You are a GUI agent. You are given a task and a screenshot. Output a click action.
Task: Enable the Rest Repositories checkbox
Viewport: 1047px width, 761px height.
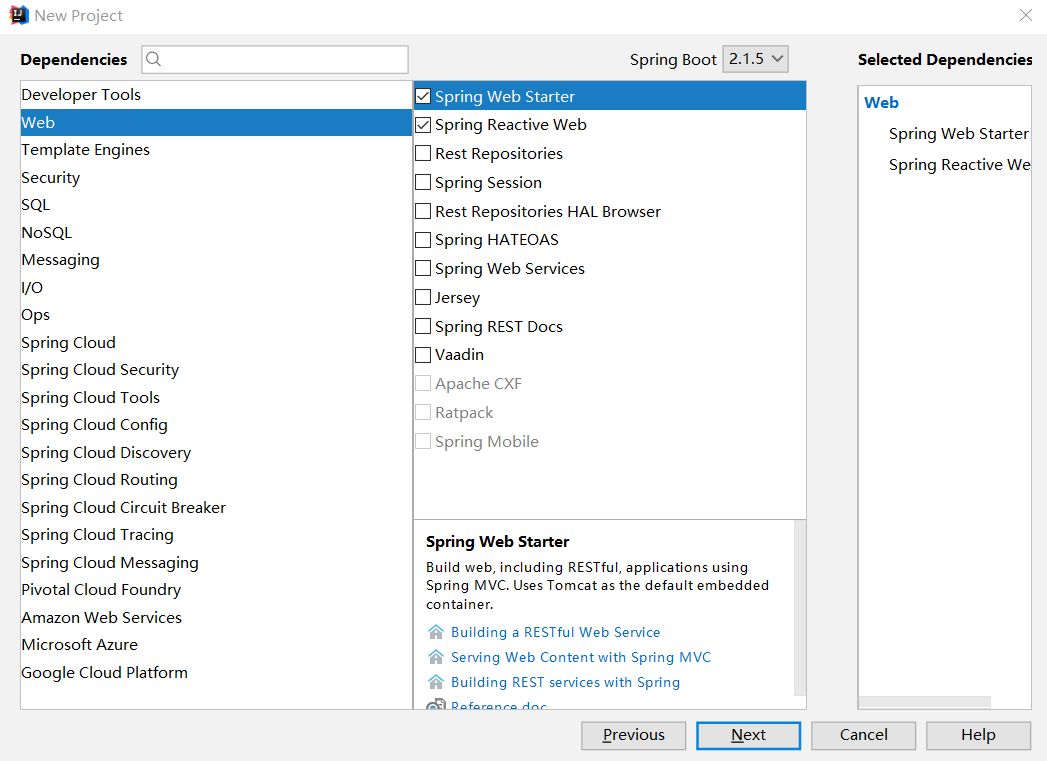point(423,154)
